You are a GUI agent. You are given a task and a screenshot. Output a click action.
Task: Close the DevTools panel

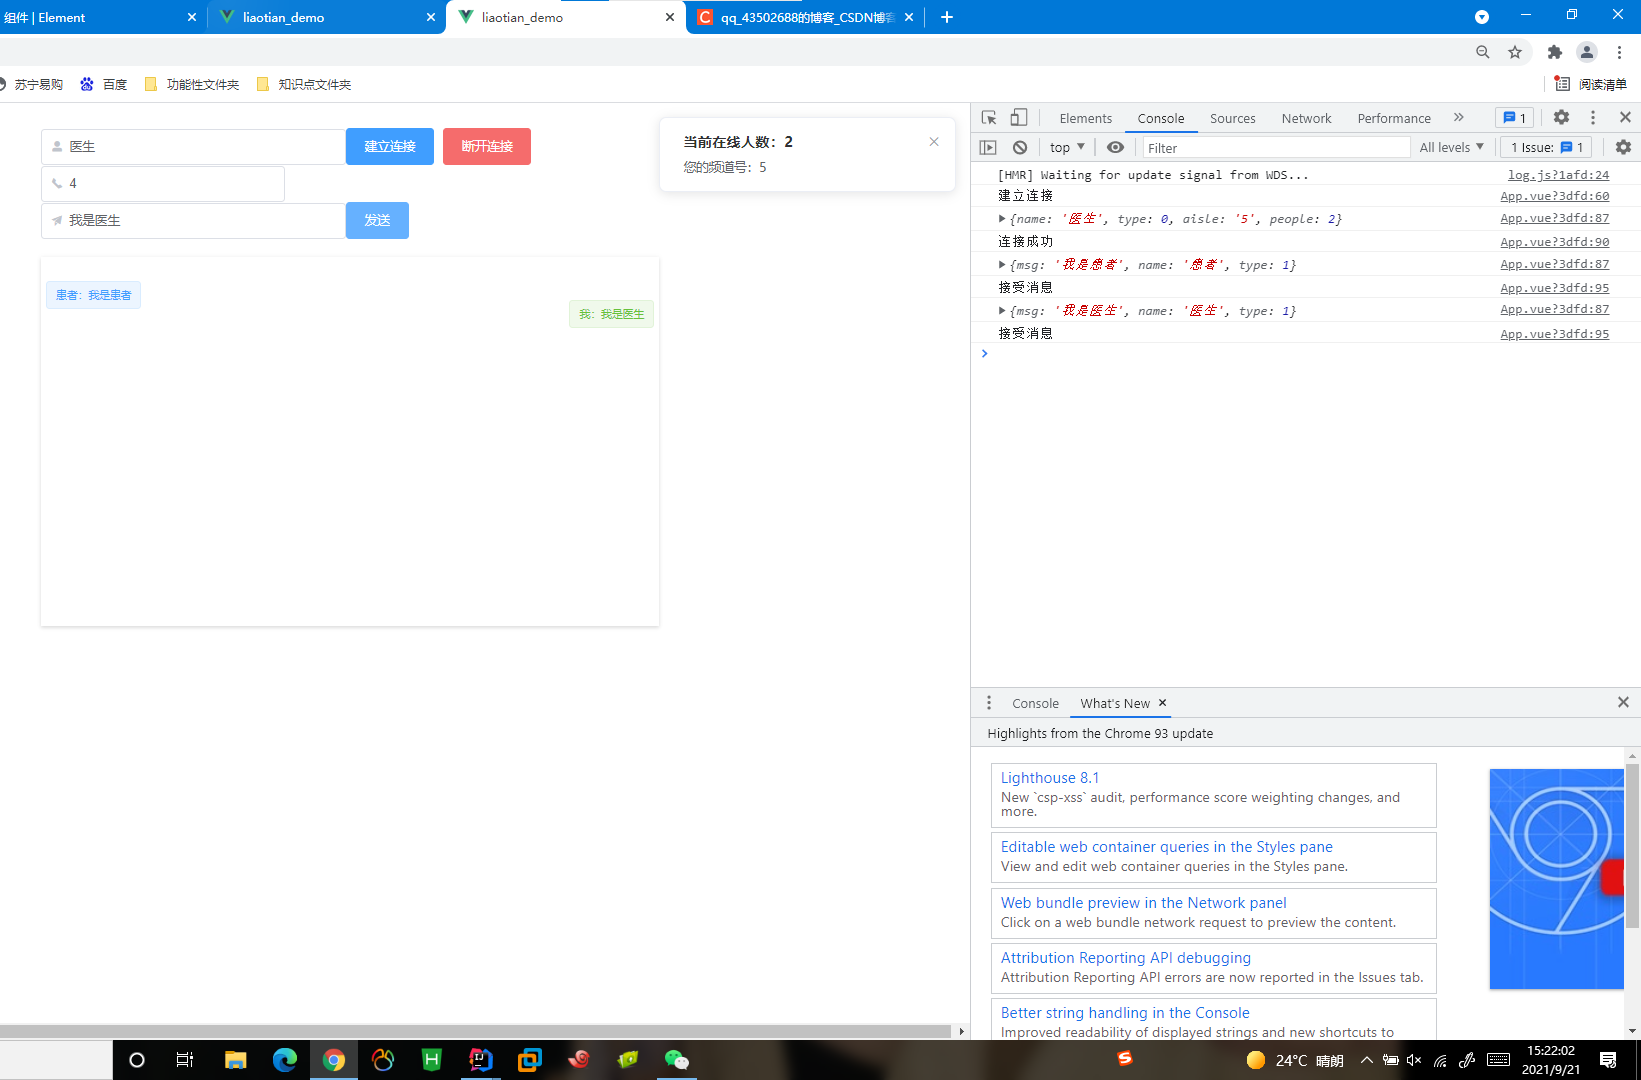(1625, 118)
